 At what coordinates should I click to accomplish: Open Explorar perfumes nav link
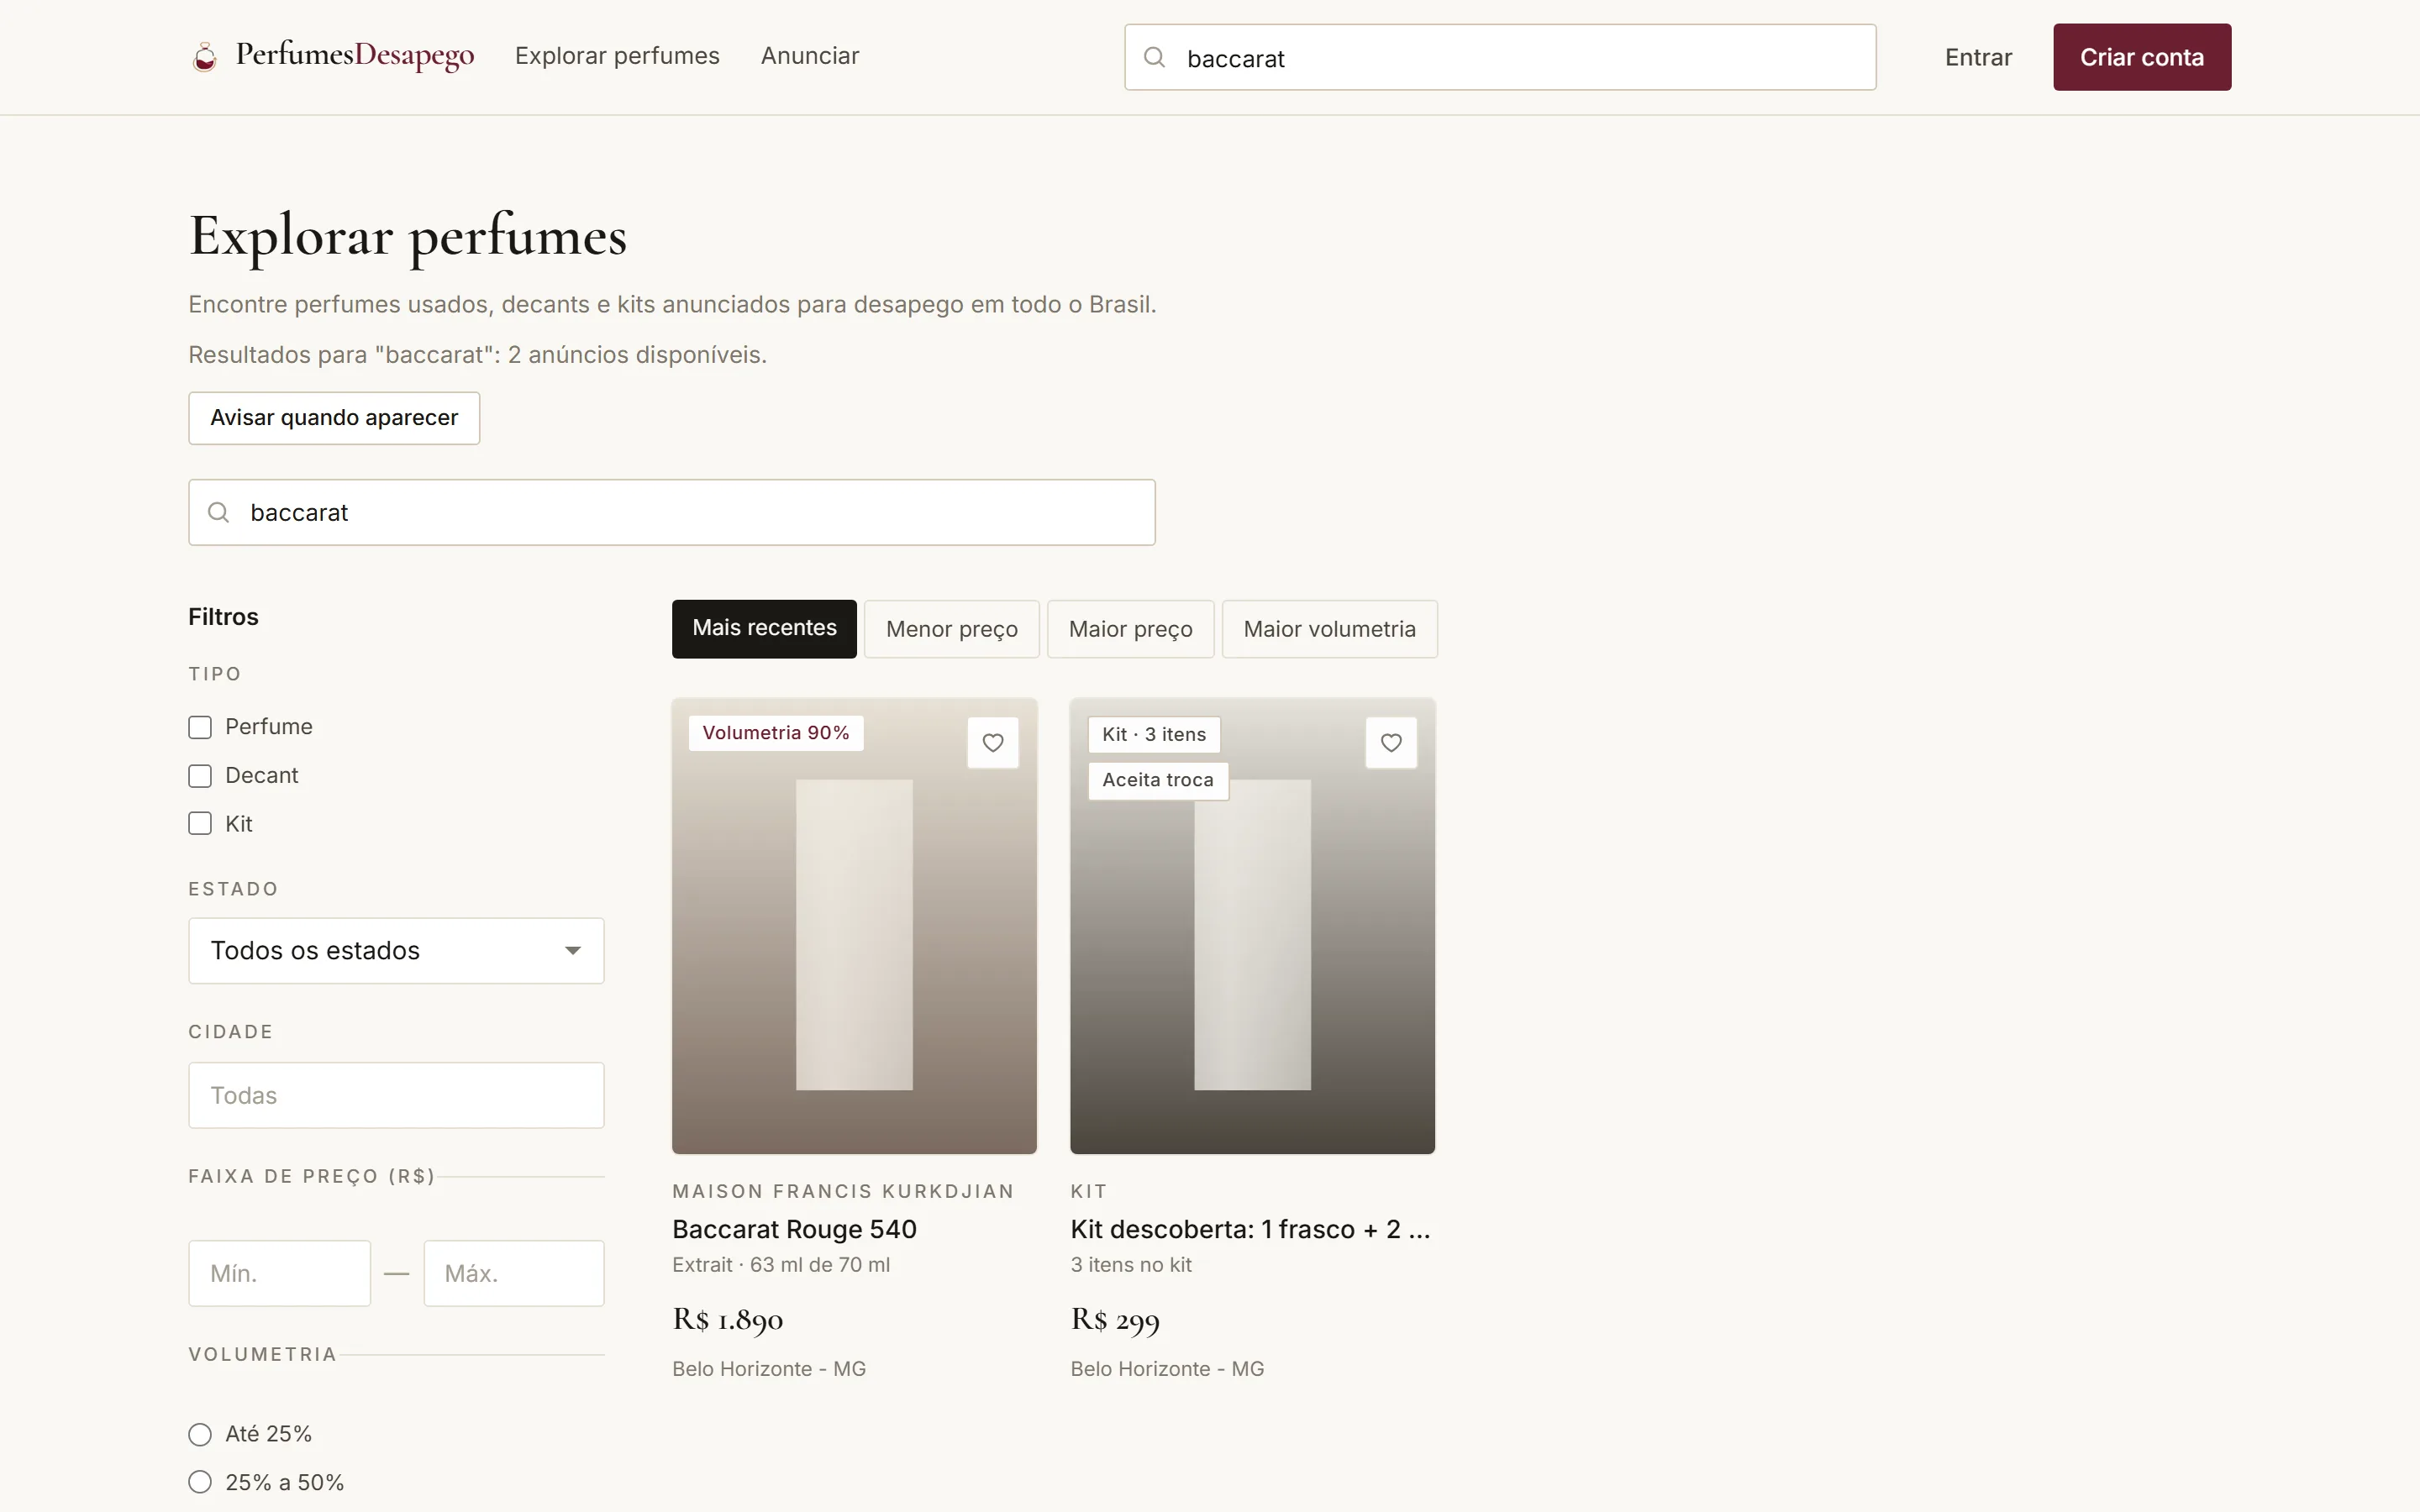click(x=617, y=56)
